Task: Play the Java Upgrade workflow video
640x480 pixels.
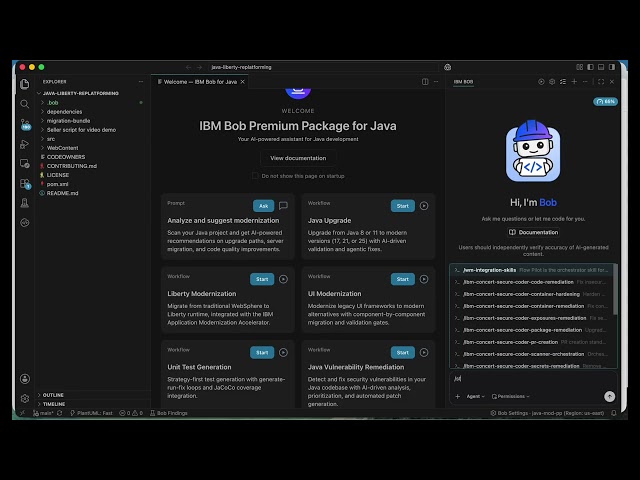Action: point(424,206)
